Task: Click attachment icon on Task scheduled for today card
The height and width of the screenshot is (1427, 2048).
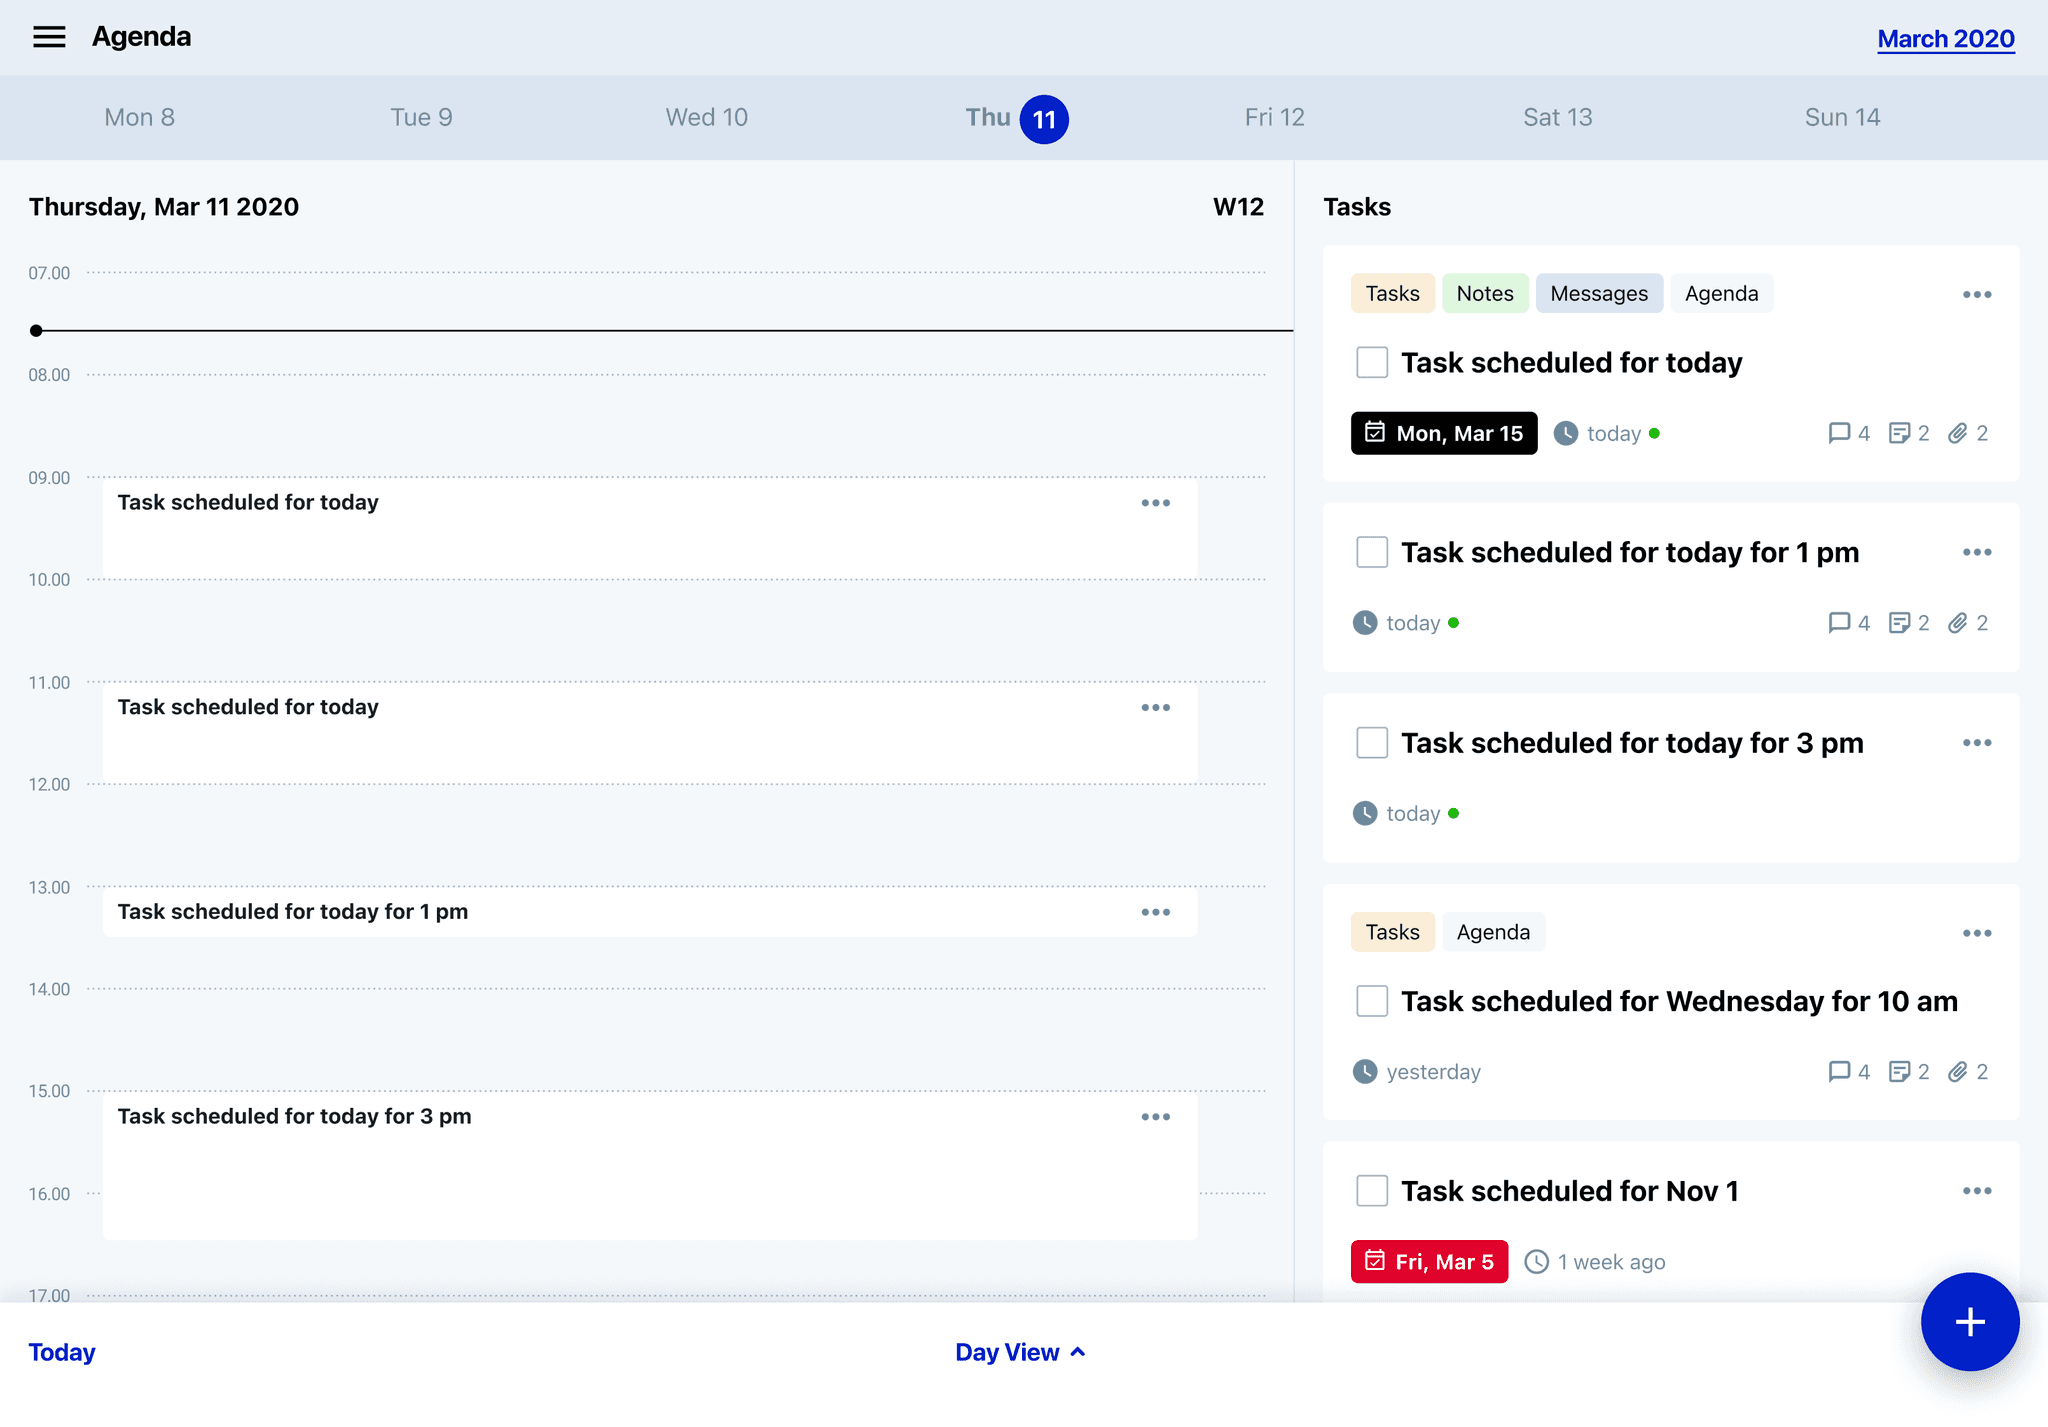Action: point(1957,433)
